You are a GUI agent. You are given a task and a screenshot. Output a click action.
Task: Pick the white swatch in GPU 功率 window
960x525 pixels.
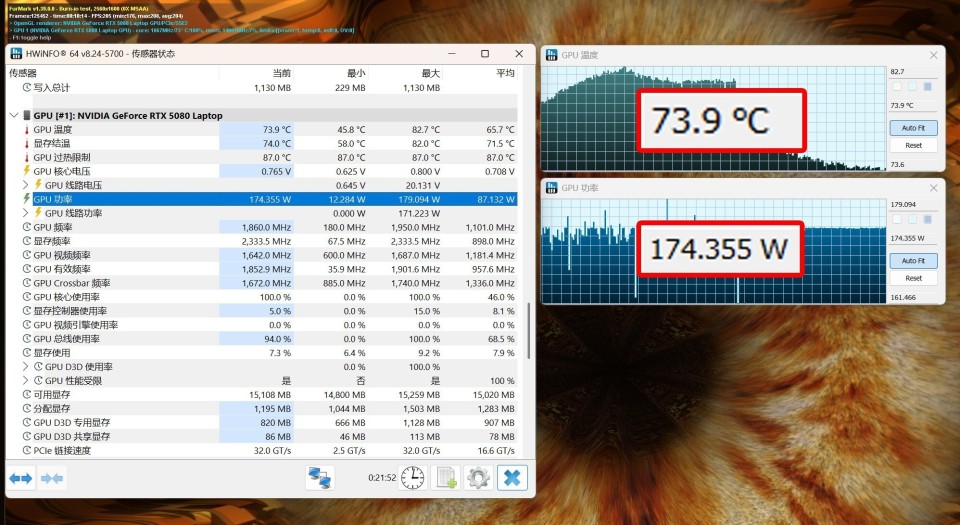pyautogui.click(x=897, y=219)
